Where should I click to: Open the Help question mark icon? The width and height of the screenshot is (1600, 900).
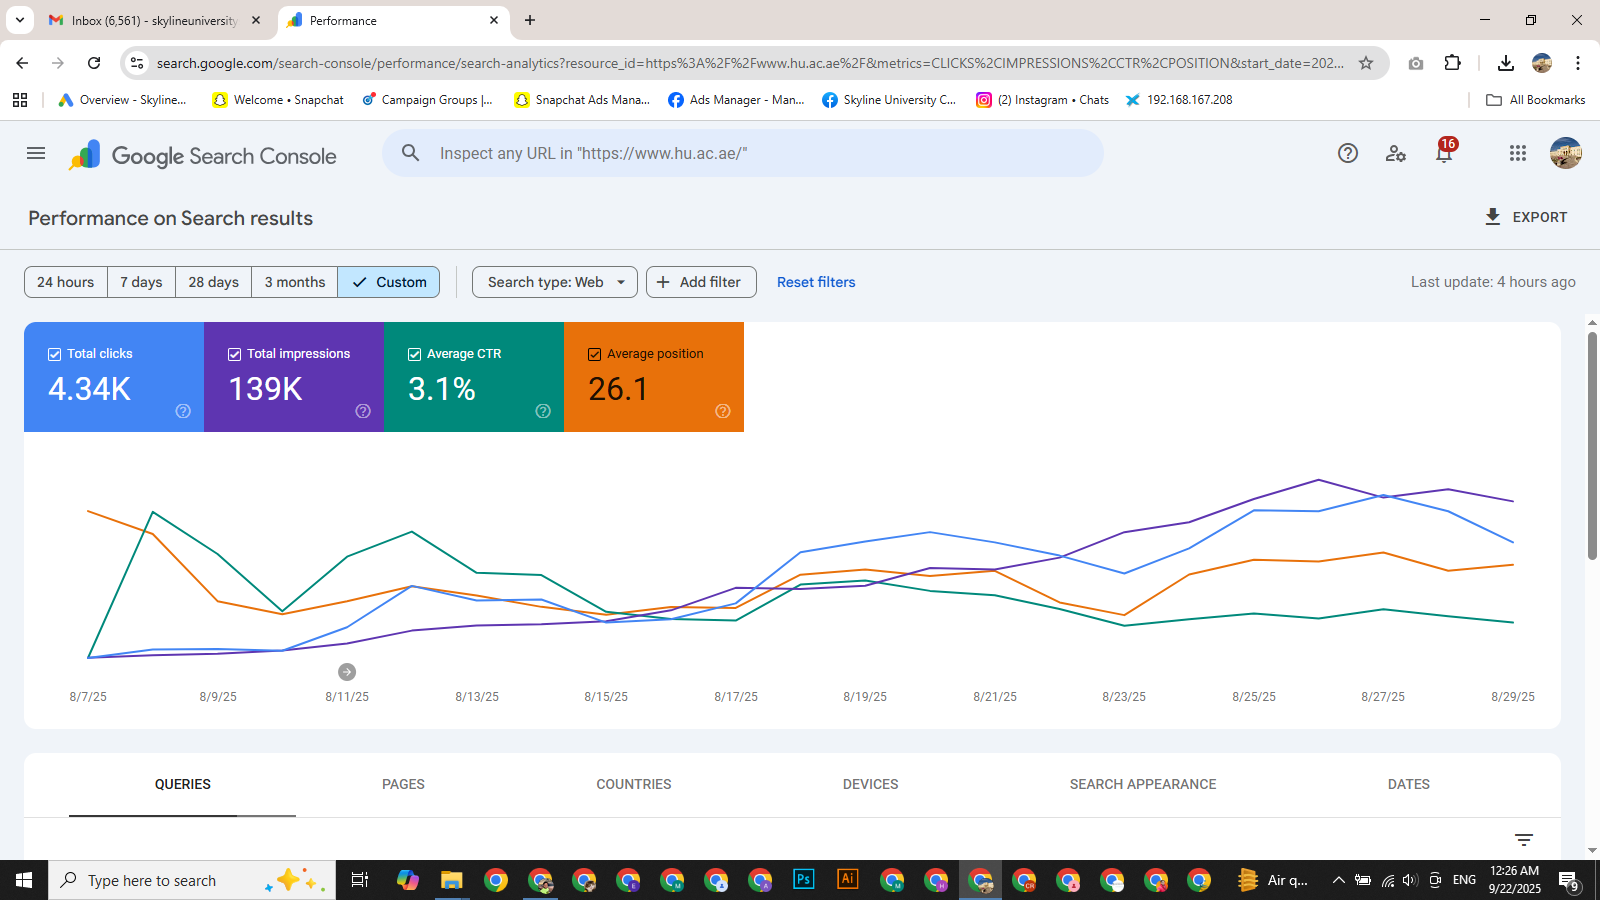click(1348, 153)
